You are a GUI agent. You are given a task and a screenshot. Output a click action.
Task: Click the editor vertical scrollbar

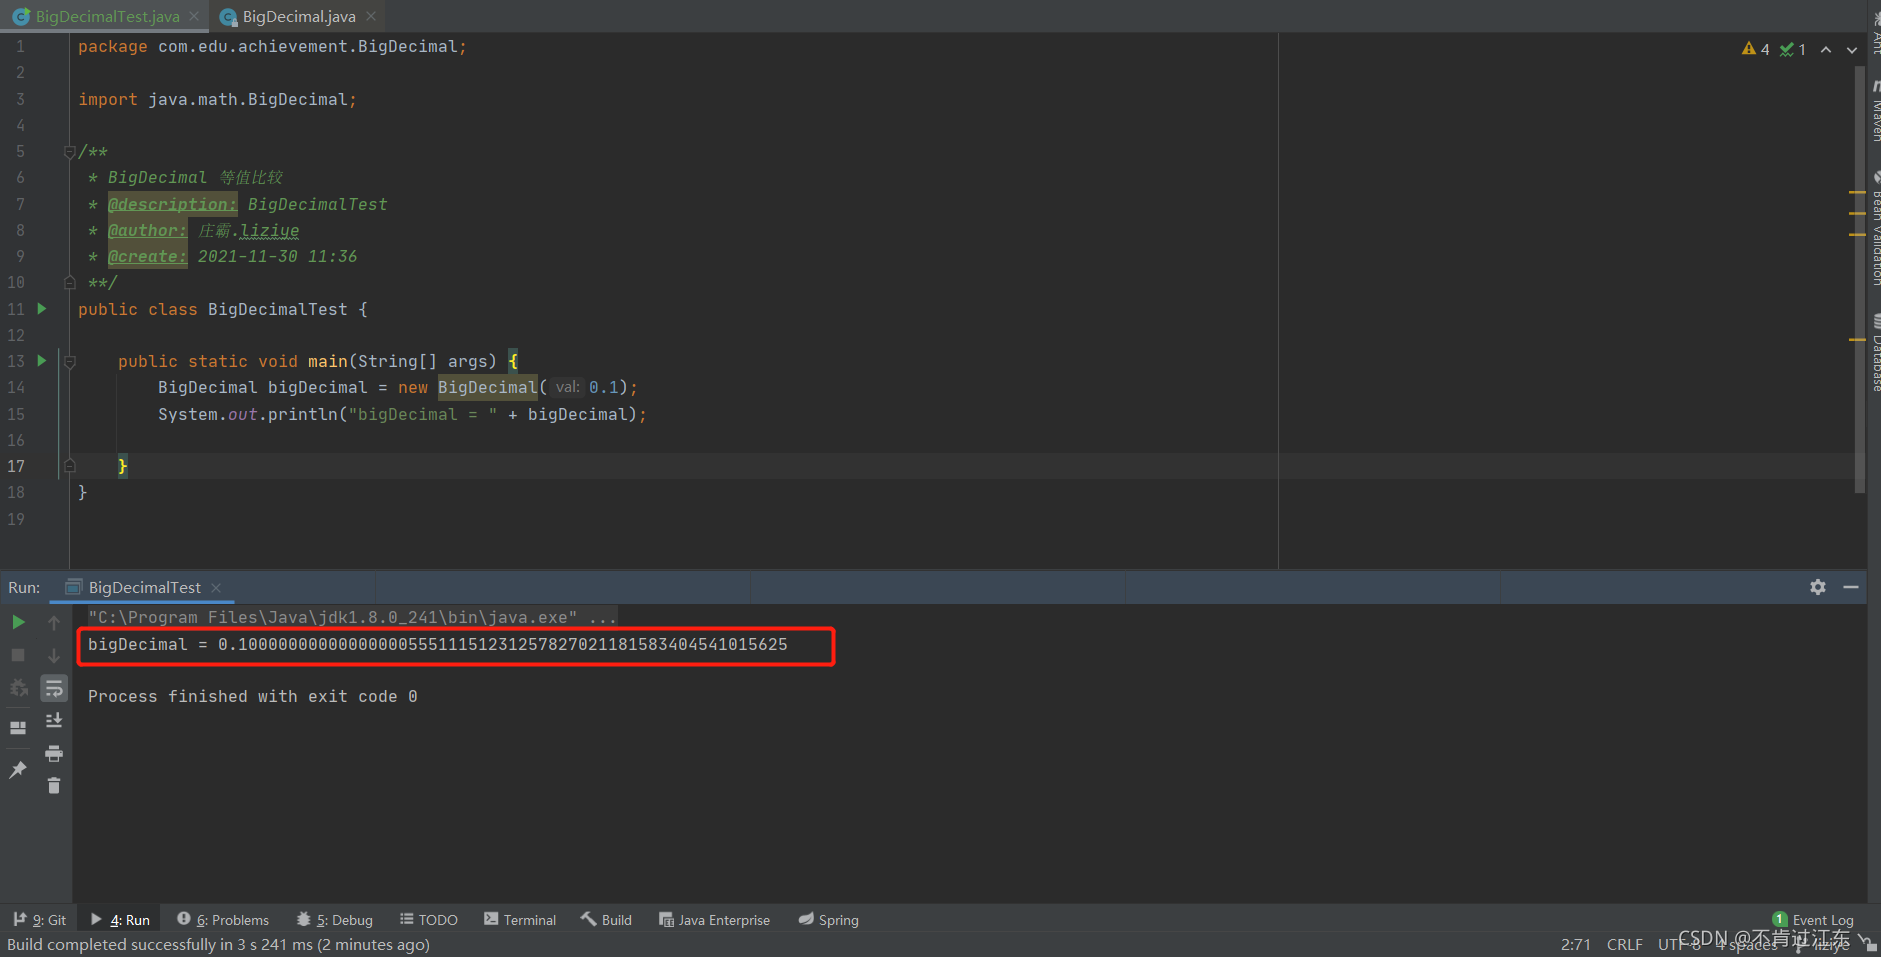click(1859, 280)
